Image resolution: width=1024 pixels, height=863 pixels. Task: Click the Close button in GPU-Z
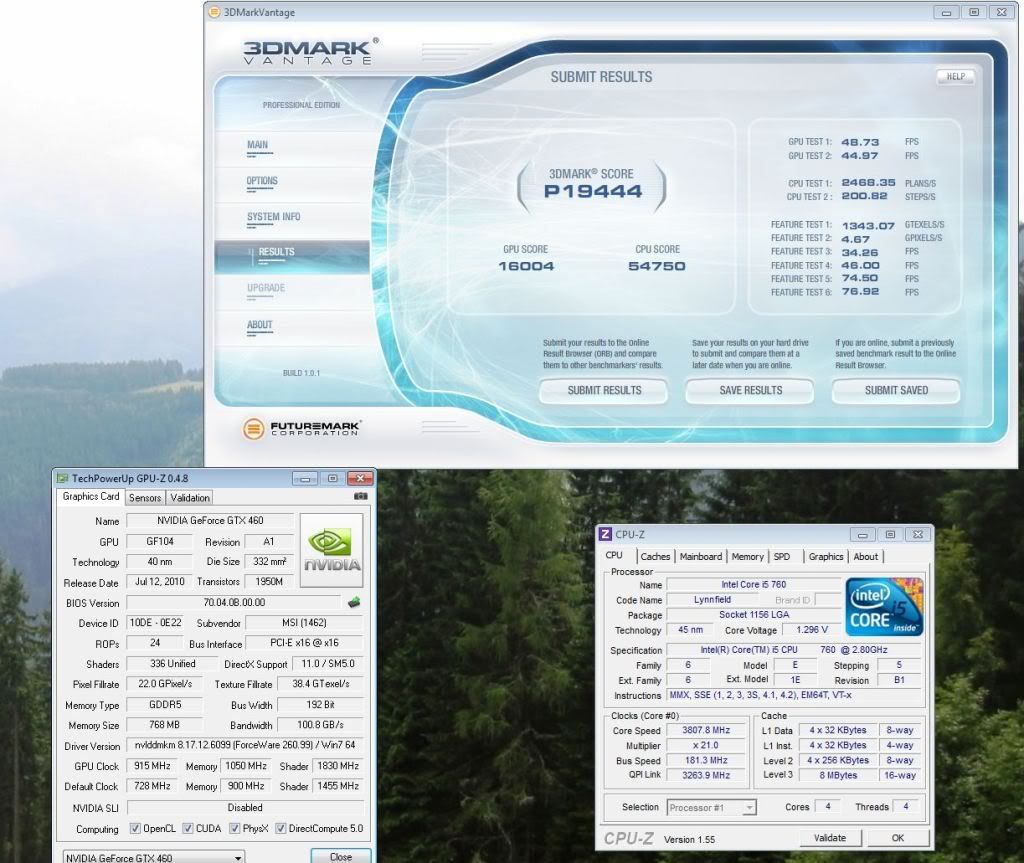click(x=341, y=856)
